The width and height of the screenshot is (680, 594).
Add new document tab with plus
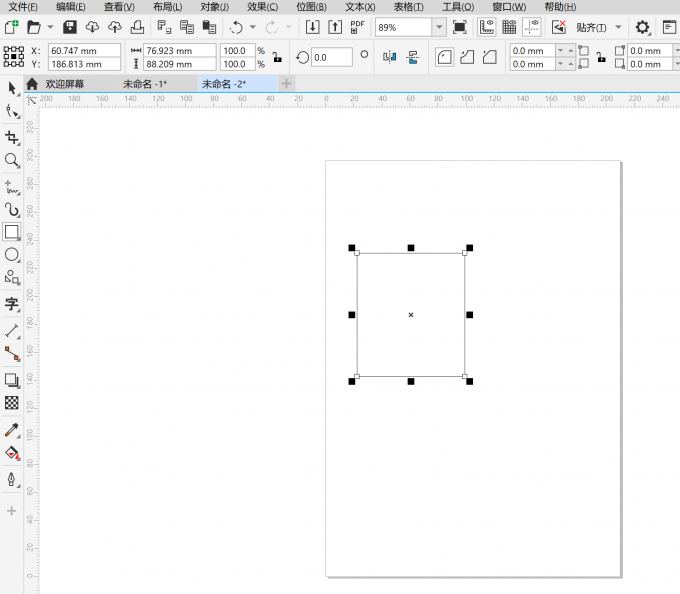(286, 83)
